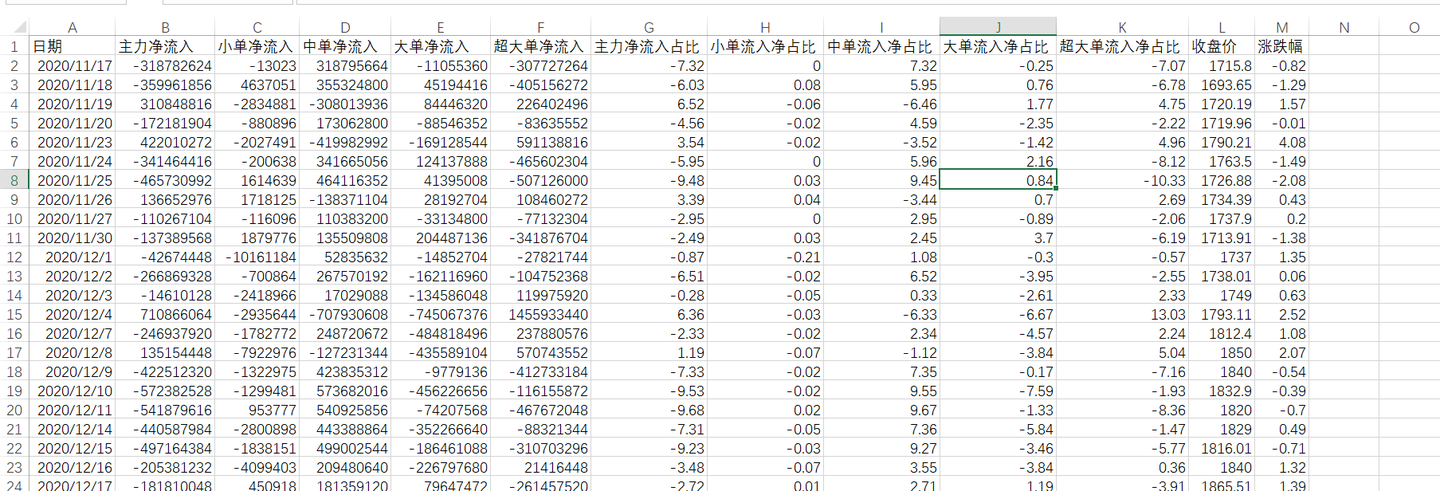Select column M header
1440x491 pixels.
[1282, 27]
